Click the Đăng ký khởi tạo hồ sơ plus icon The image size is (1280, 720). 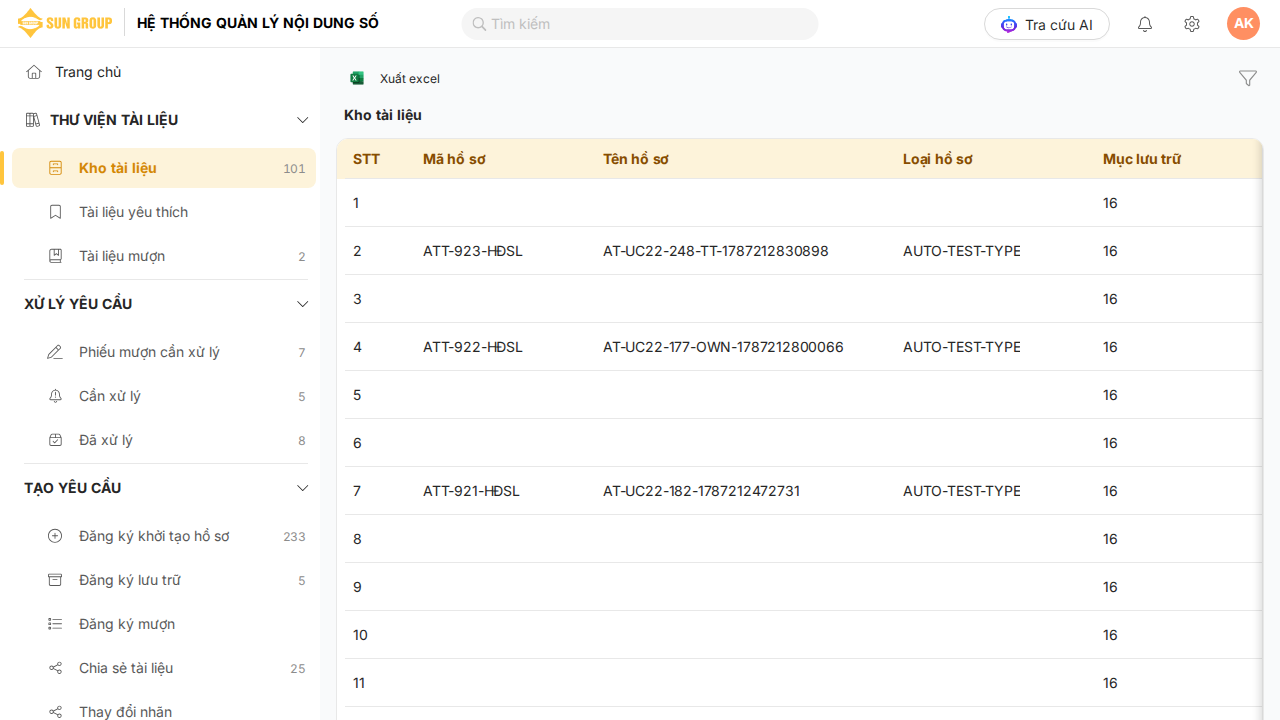(x=55, y=536)
